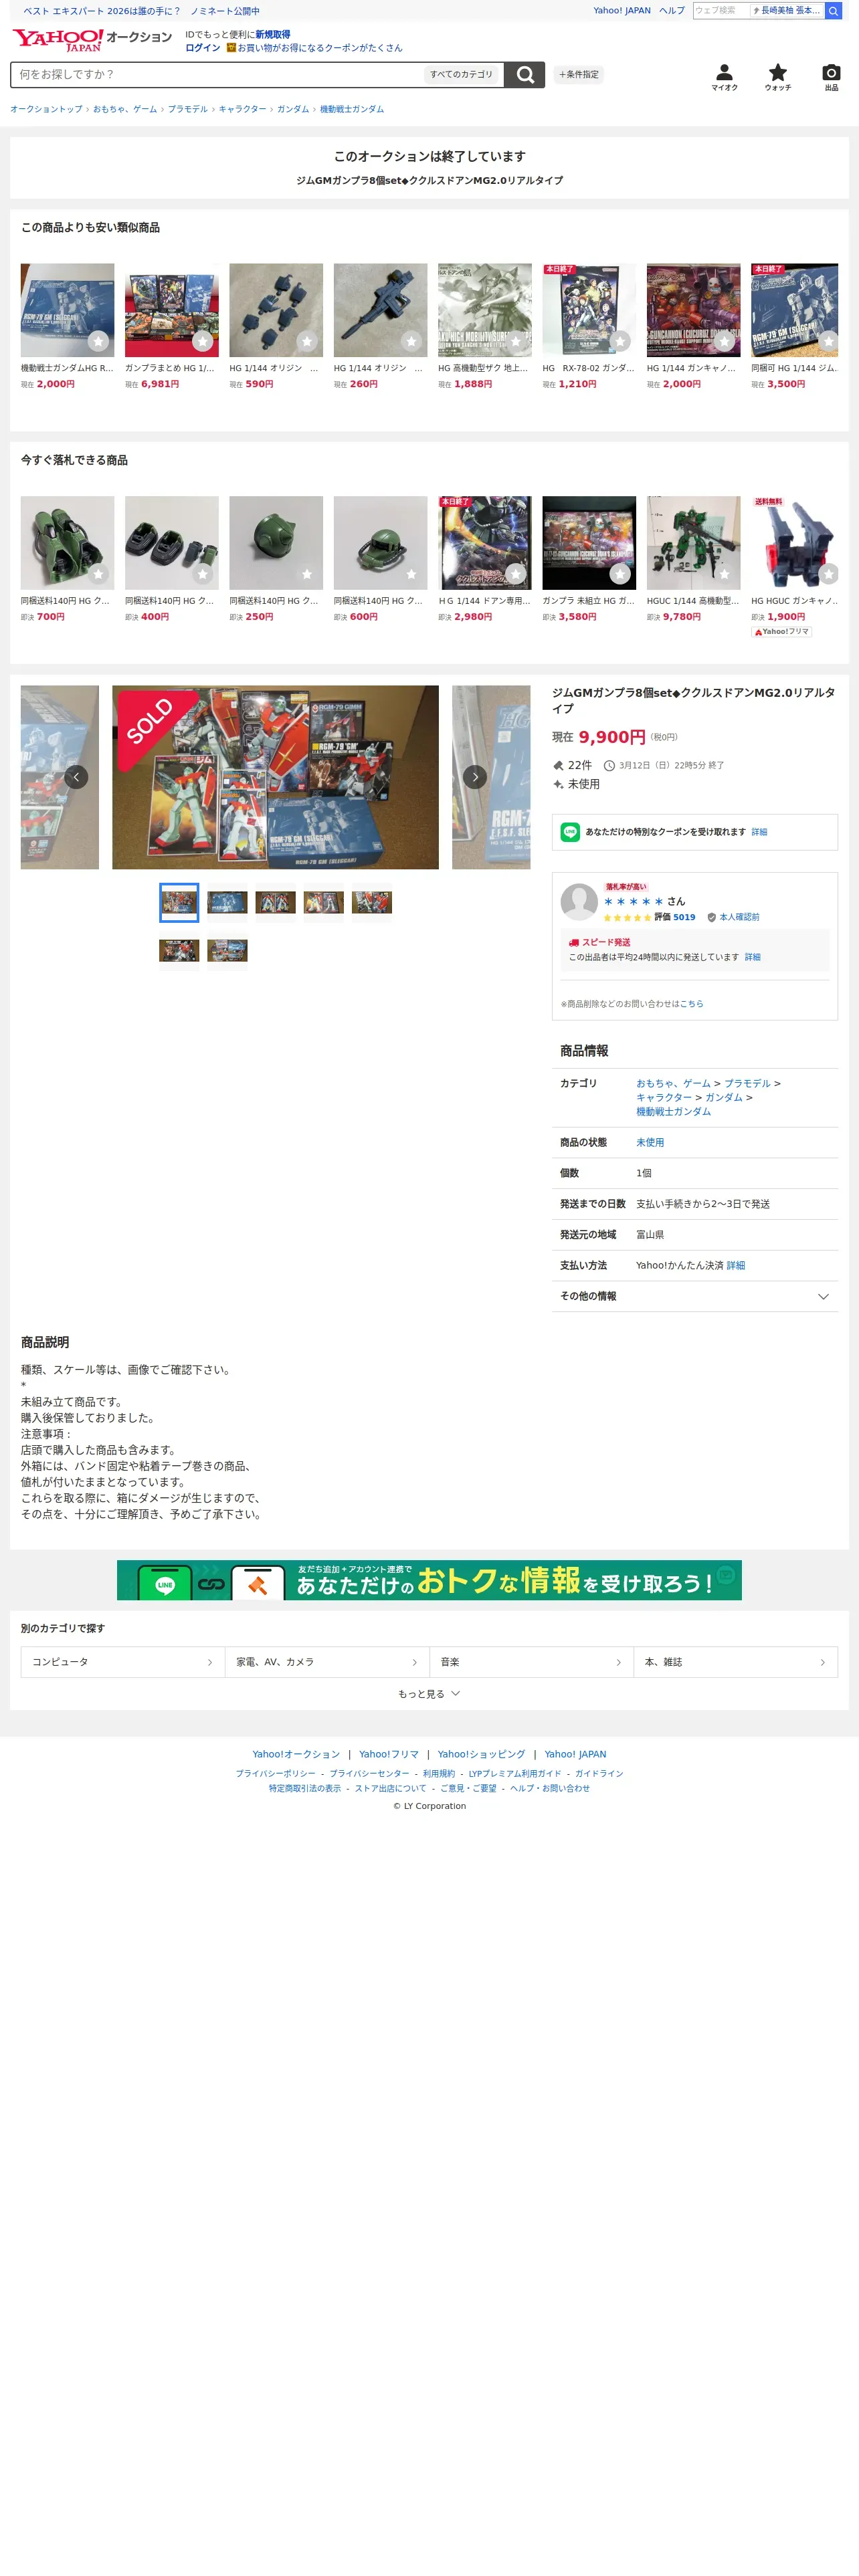Go to オークショントップ breadcrumb
The width and height of the screenshot is (859, 2576).
click(46, 109)
